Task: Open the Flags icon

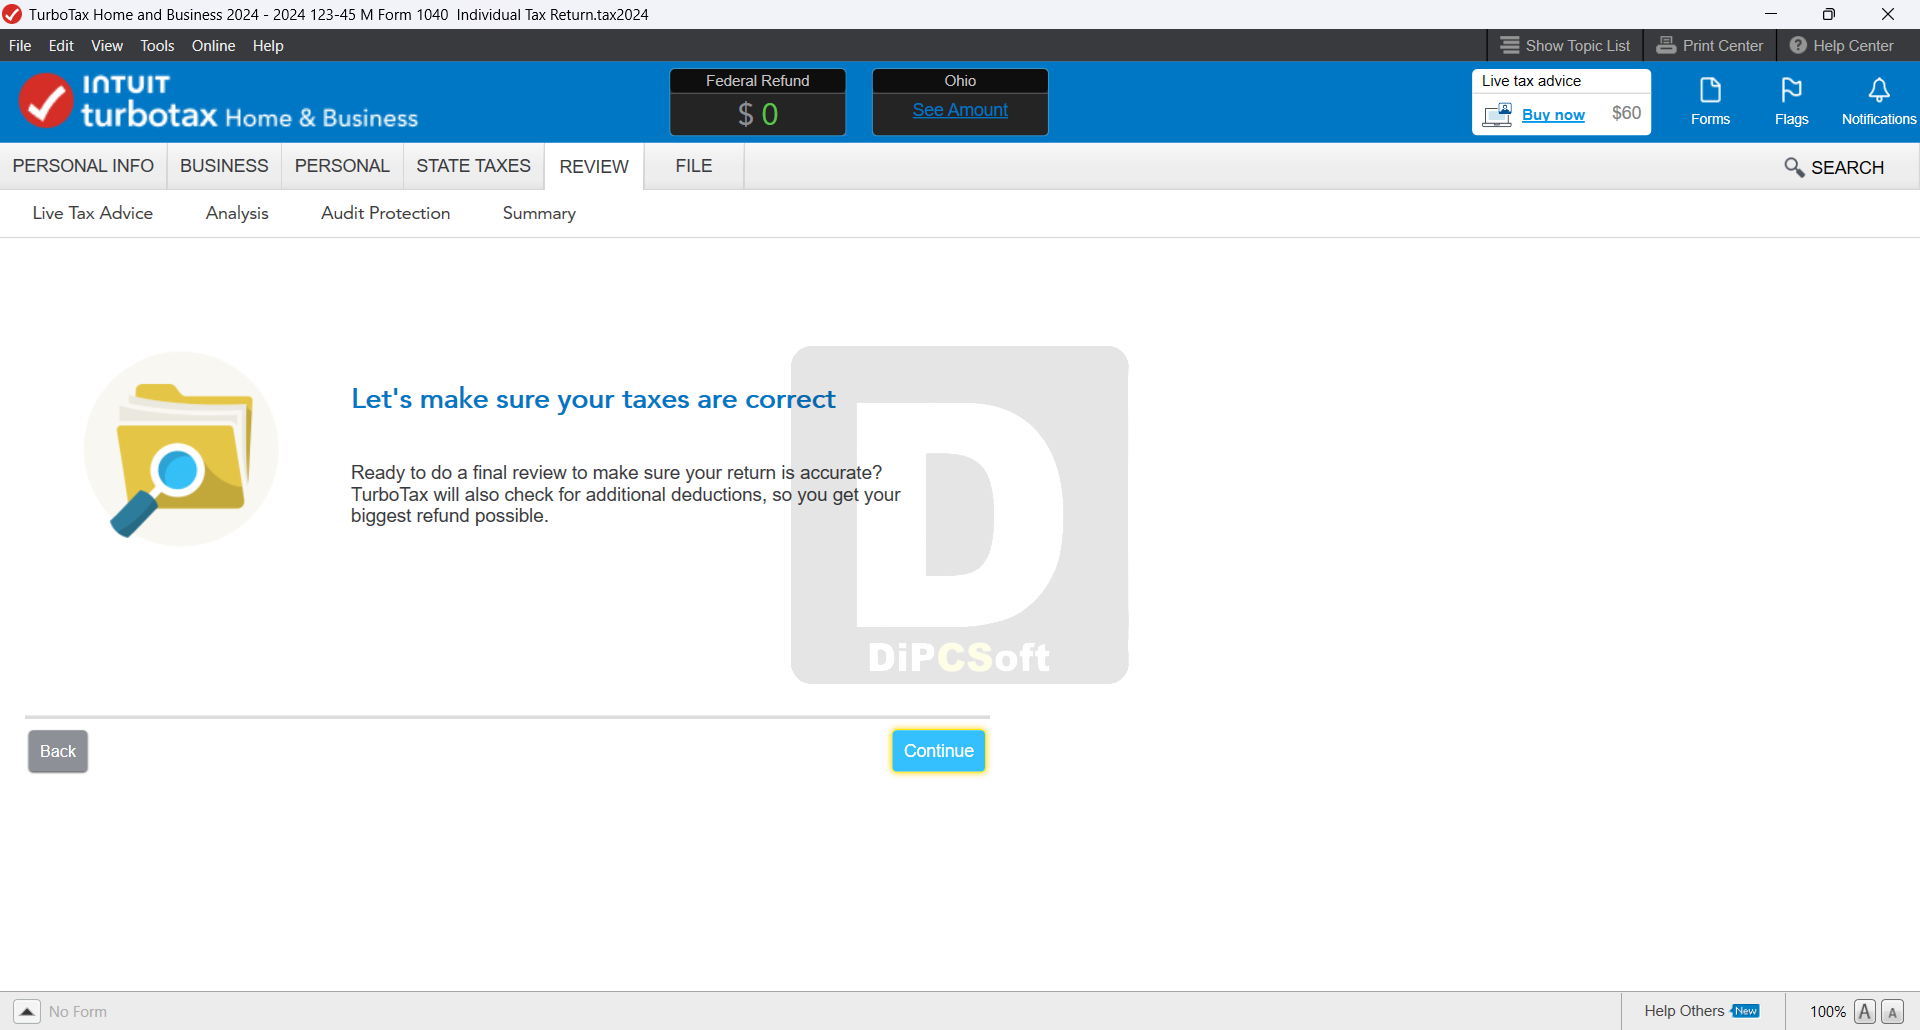Action: (1791, 102)
